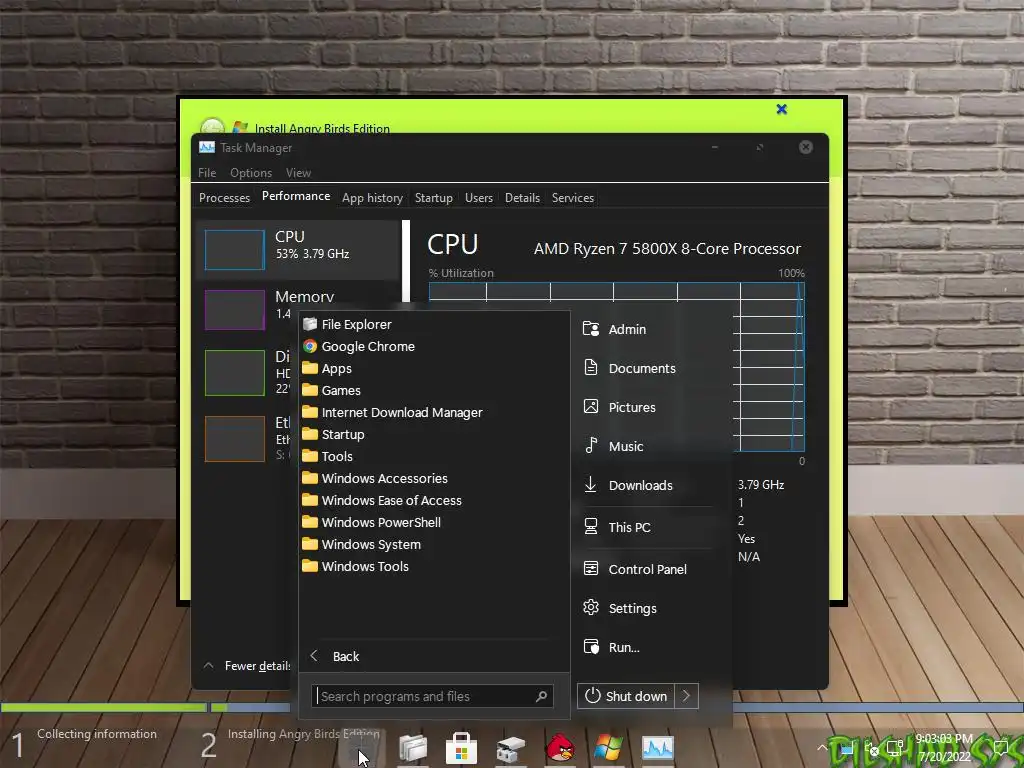Click the magnifier icon in the search box
1024x768 pixels.
[541, 696]
